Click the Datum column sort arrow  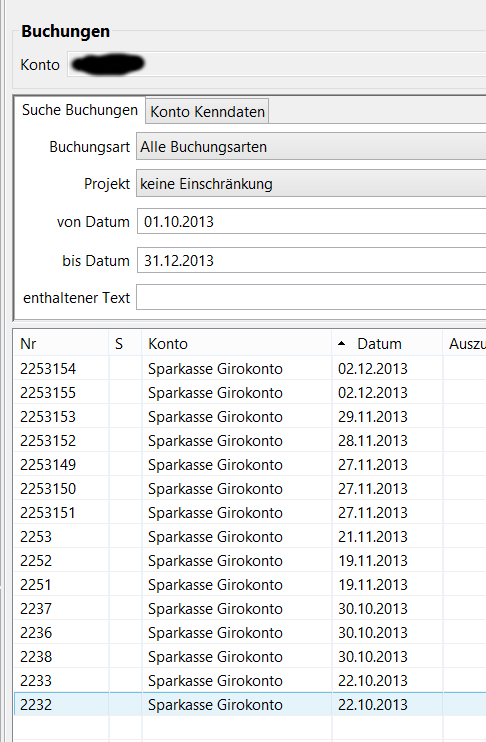click(x=341, y=344)
